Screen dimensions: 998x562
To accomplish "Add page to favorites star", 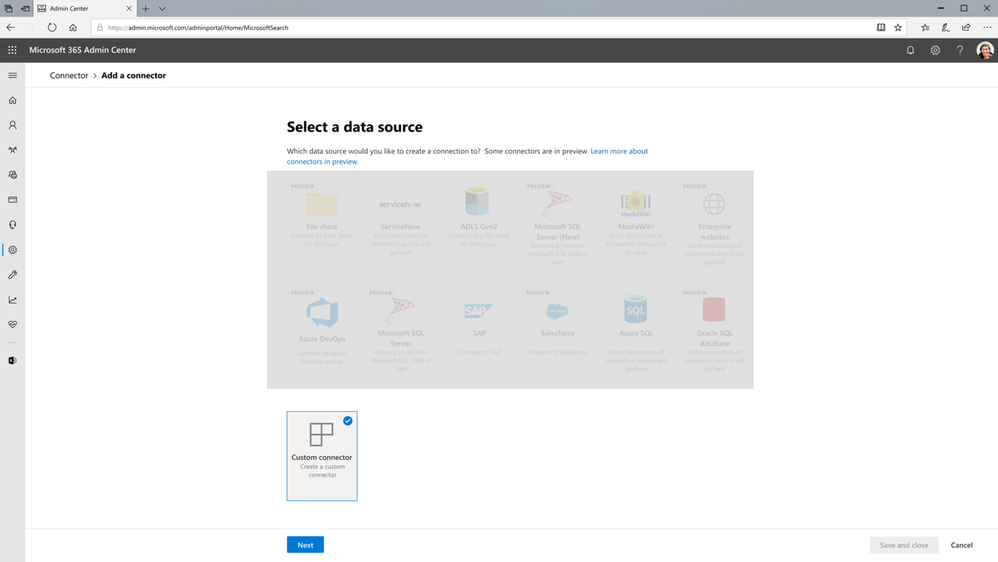I will click(x=898, y=27).
